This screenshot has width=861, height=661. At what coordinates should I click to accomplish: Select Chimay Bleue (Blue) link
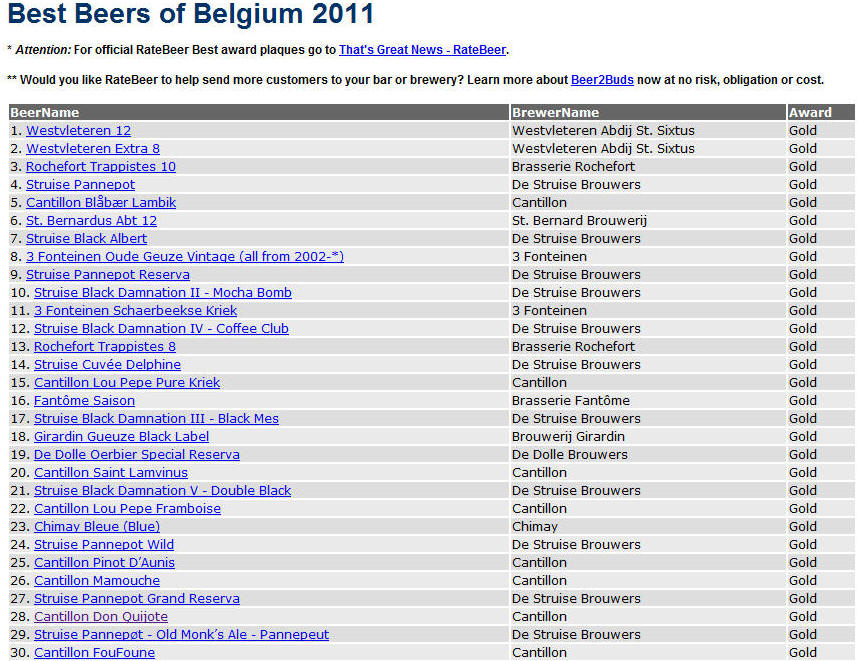pyautogui.click(x=96, y=527)
